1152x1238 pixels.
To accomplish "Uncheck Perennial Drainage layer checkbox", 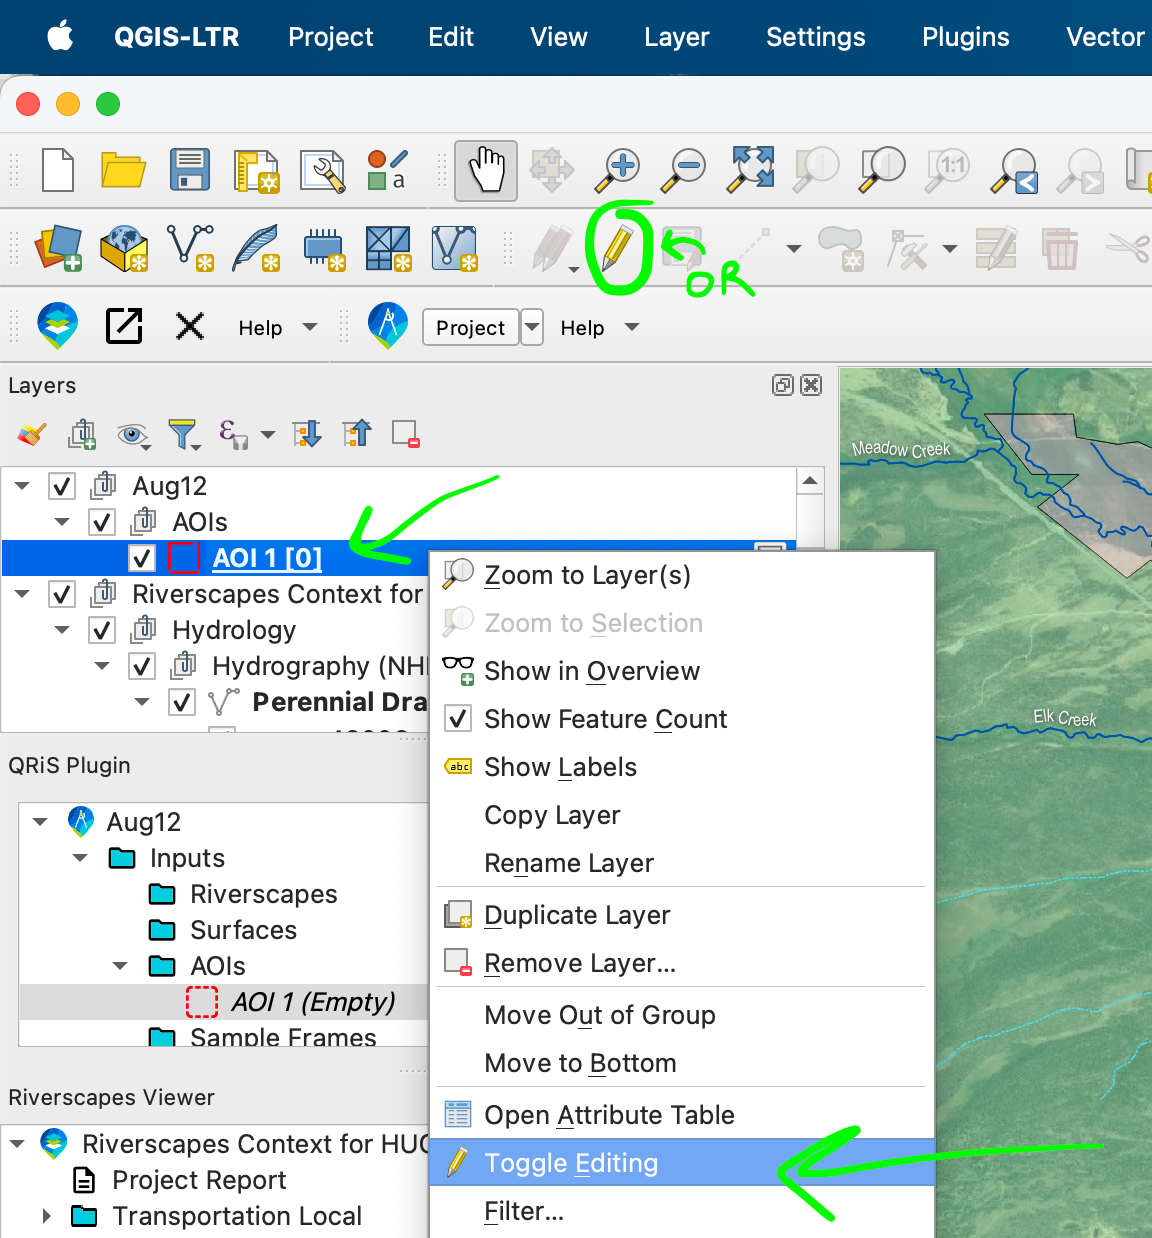I will [x=182, y=702].
